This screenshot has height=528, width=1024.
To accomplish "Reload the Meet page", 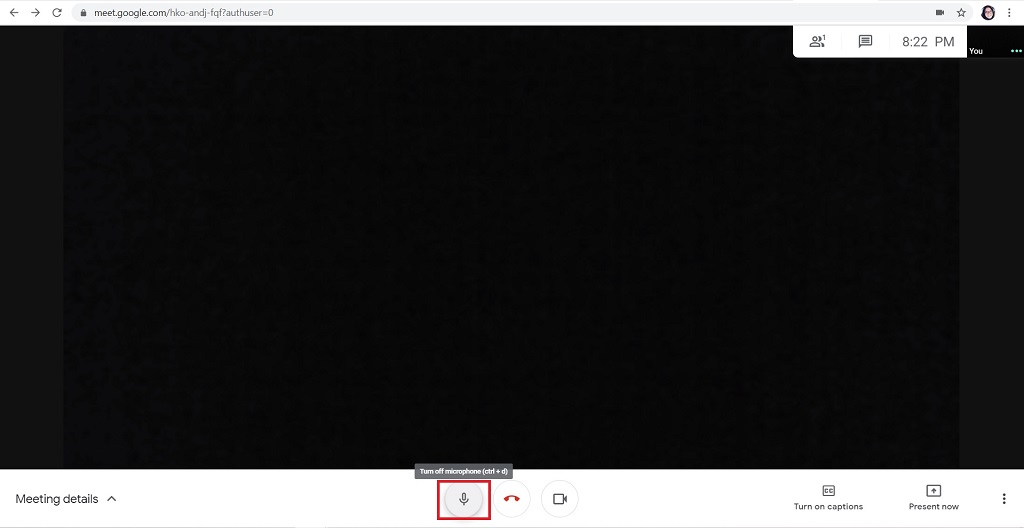I will pyautogui.click(x=57, y=13).
